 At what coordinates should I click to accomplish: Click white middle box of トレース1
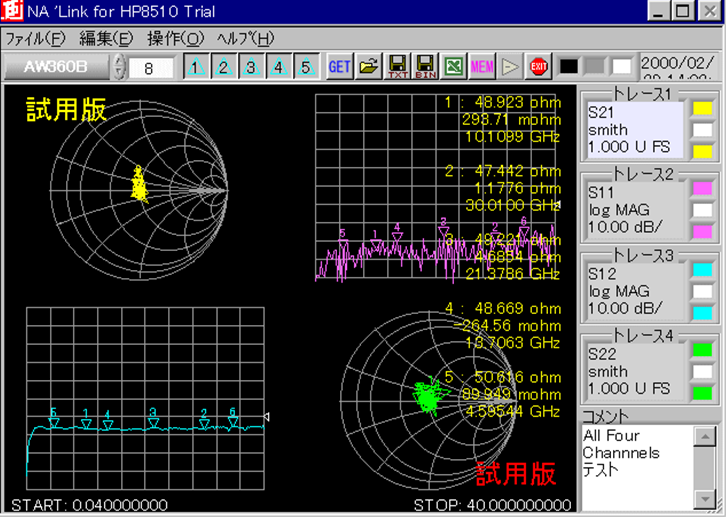[702, 130]
